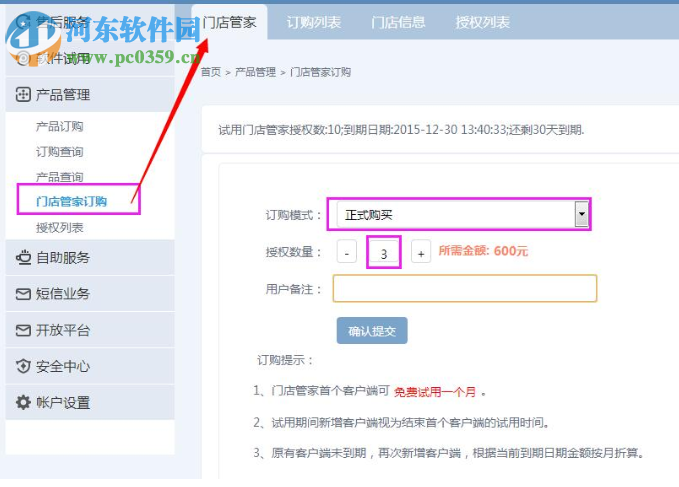This screenshot has height=487, width=679.
Task: Click the 开放平台 envelope icon
Action: coord(23,331)
